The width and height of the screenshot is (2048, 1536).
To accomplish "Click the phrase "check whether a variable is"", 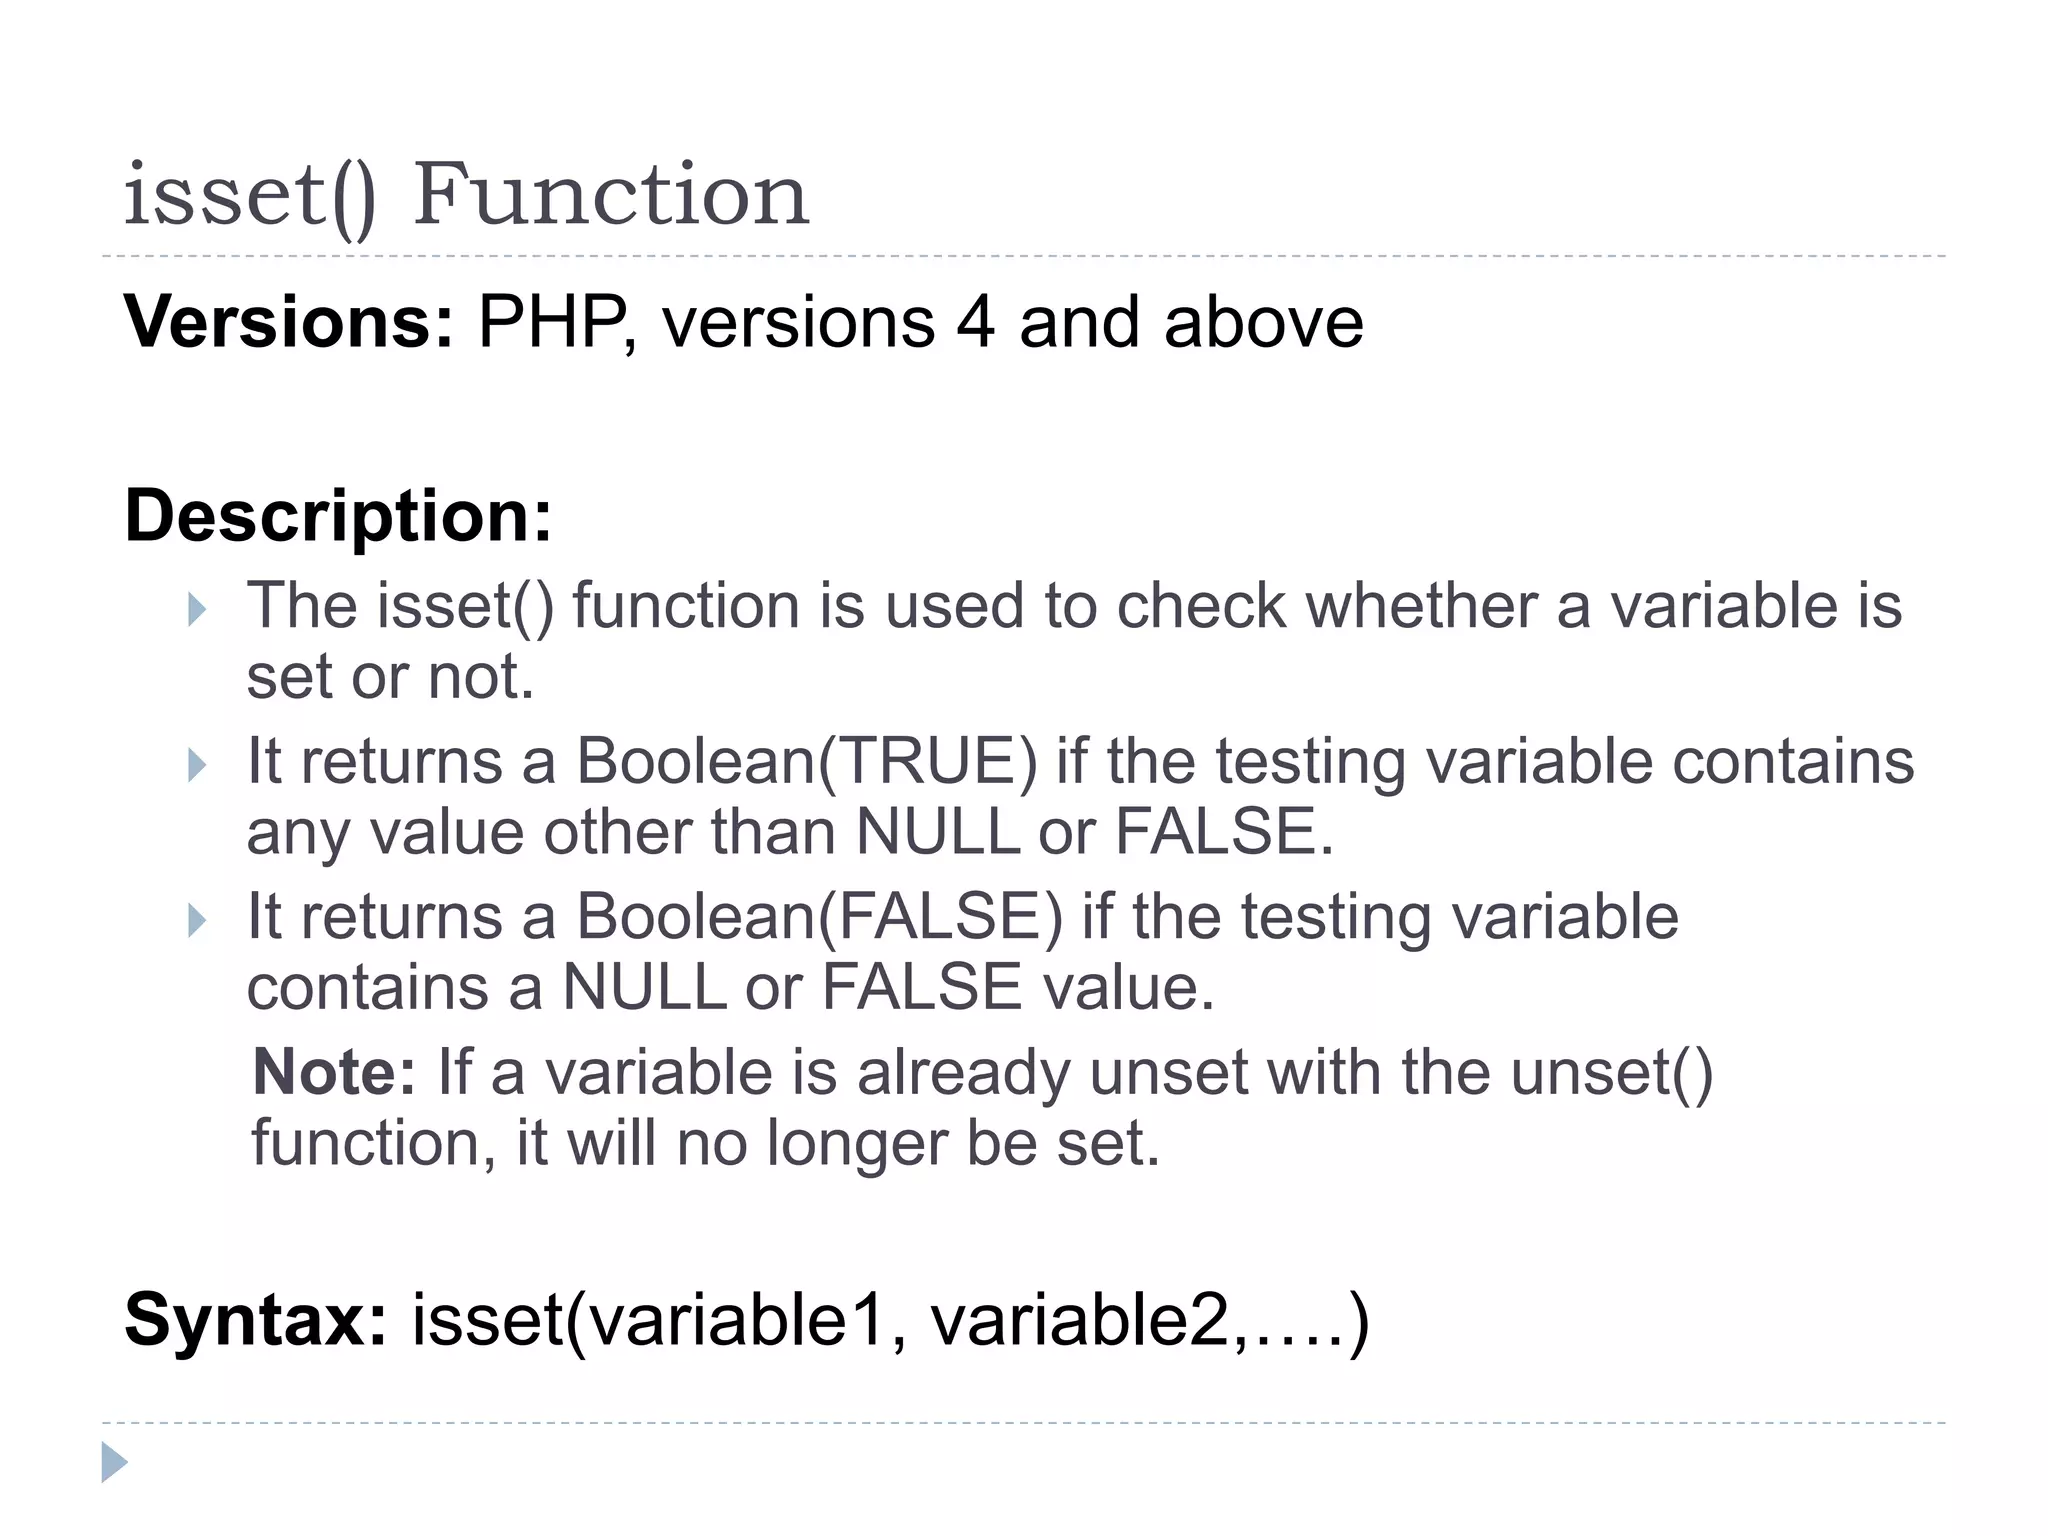I will (1508, 606).
